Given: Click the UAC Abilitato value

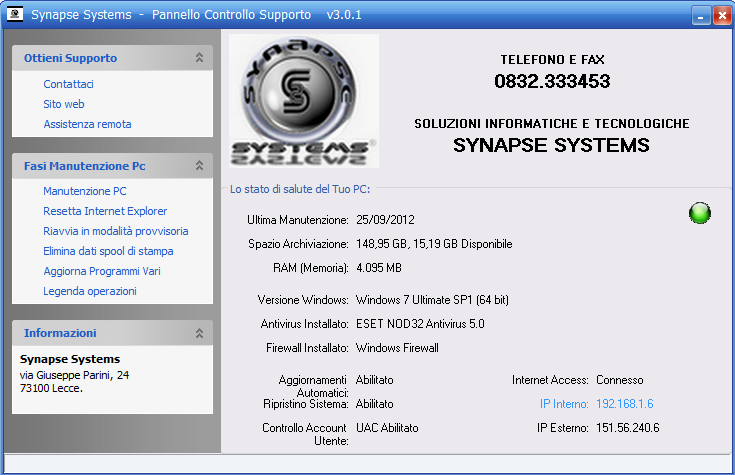Looking at the screenshot, I should point(387,428).
